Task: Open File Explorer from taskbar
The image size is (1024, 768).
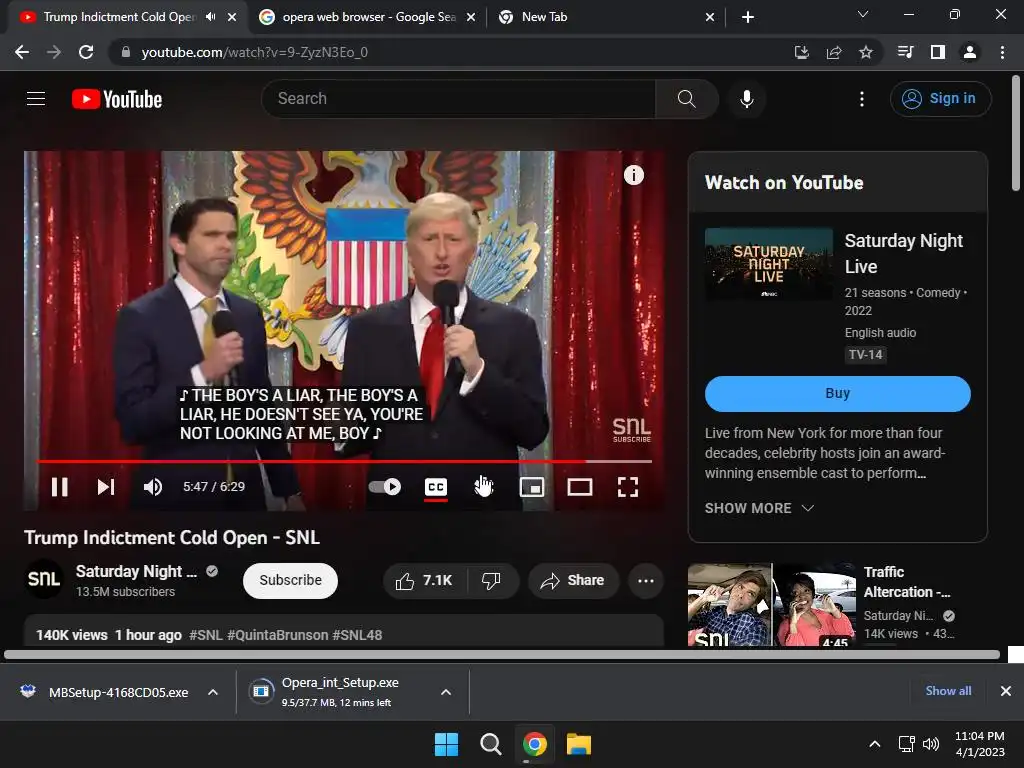Action: pos(579,744)
